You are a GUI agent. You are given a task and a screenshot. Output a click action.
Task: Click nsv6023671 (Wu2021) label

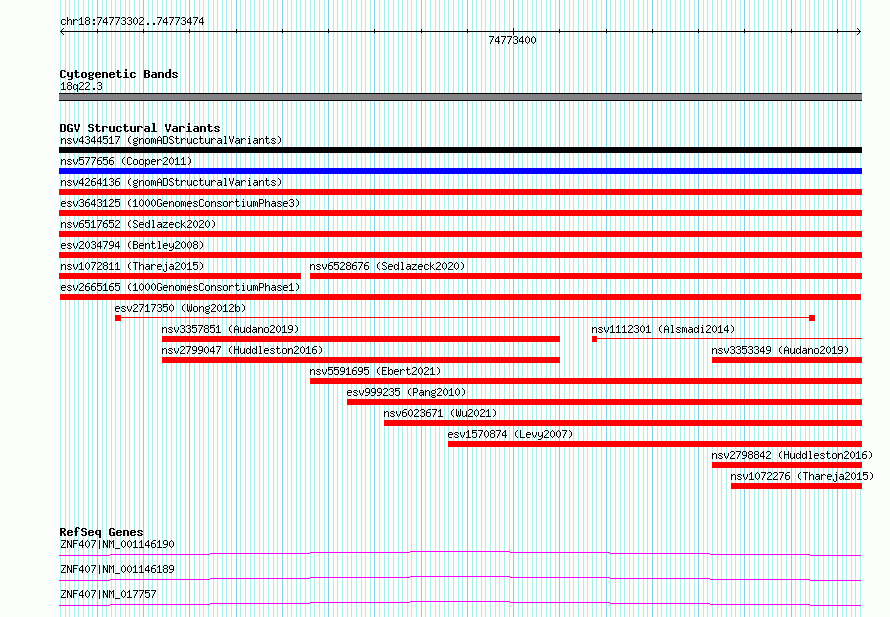pyautogui.click(x=440, y=413)
